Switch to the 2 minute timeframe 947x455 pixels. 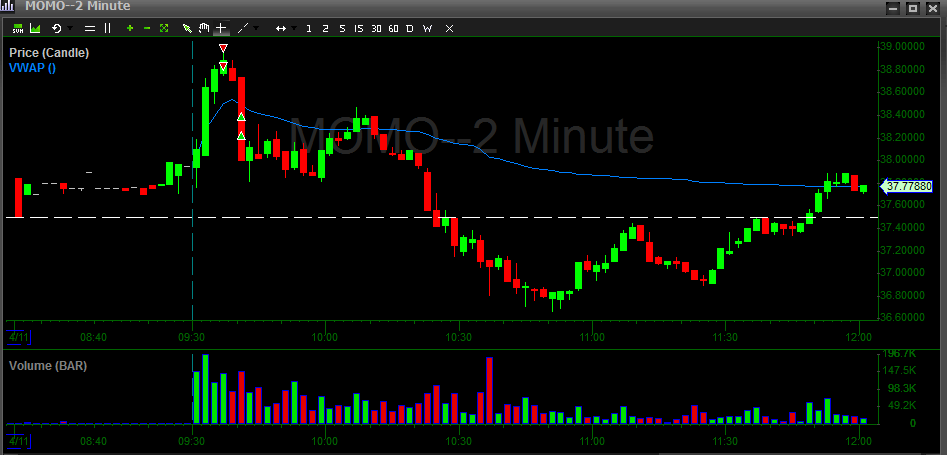click(326, 28)
